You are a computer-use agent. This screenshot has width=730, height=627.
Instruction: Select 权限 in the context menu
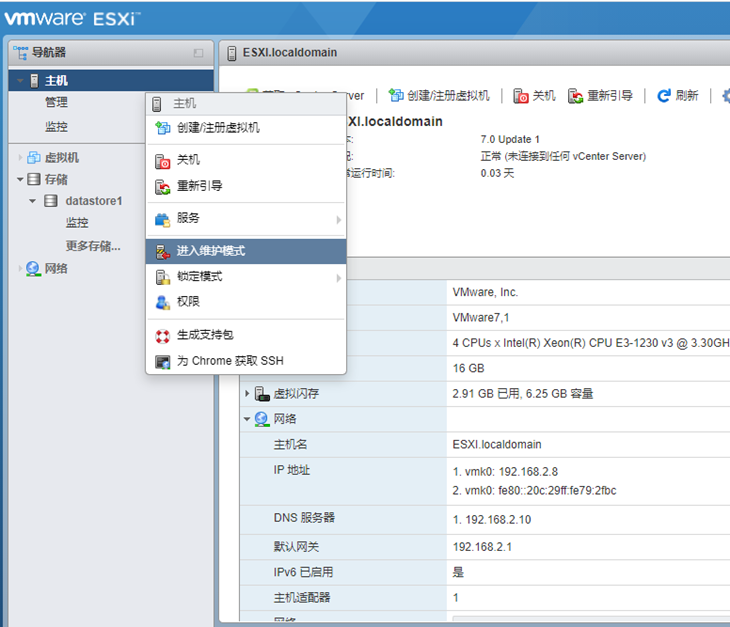pyautogui.click(x=246, y=302)
